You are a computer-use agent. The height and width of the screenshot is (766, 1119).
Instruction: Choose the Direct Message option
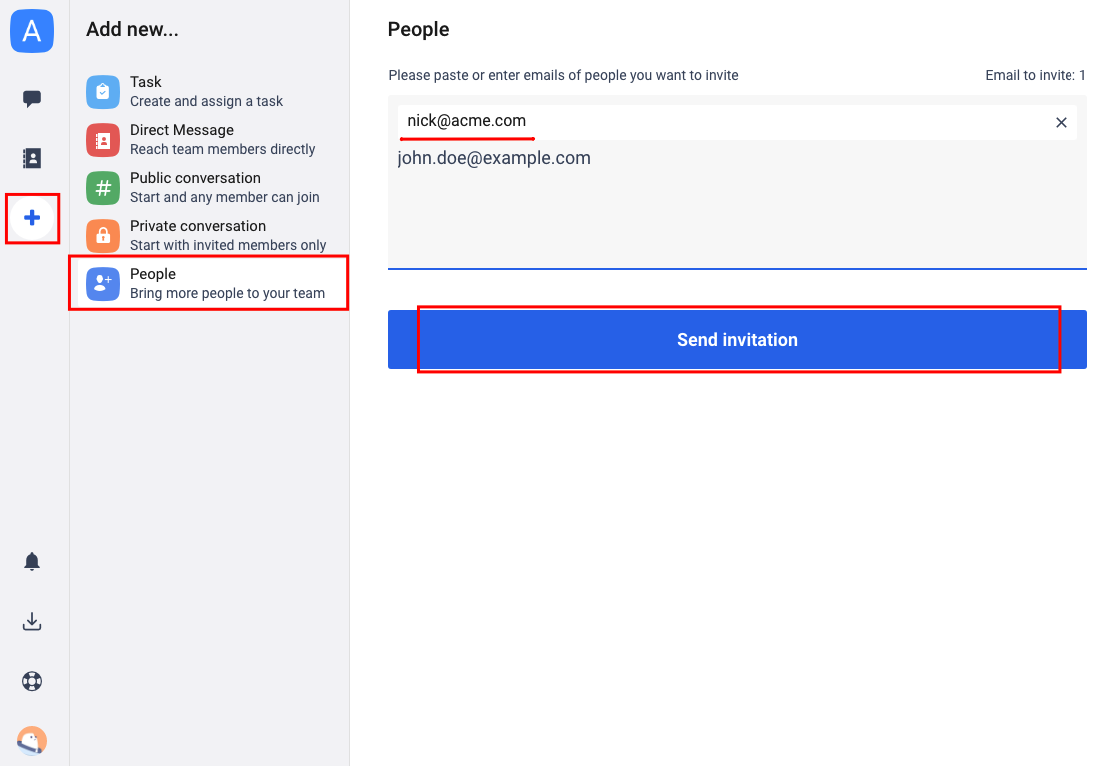pos(209,140)
